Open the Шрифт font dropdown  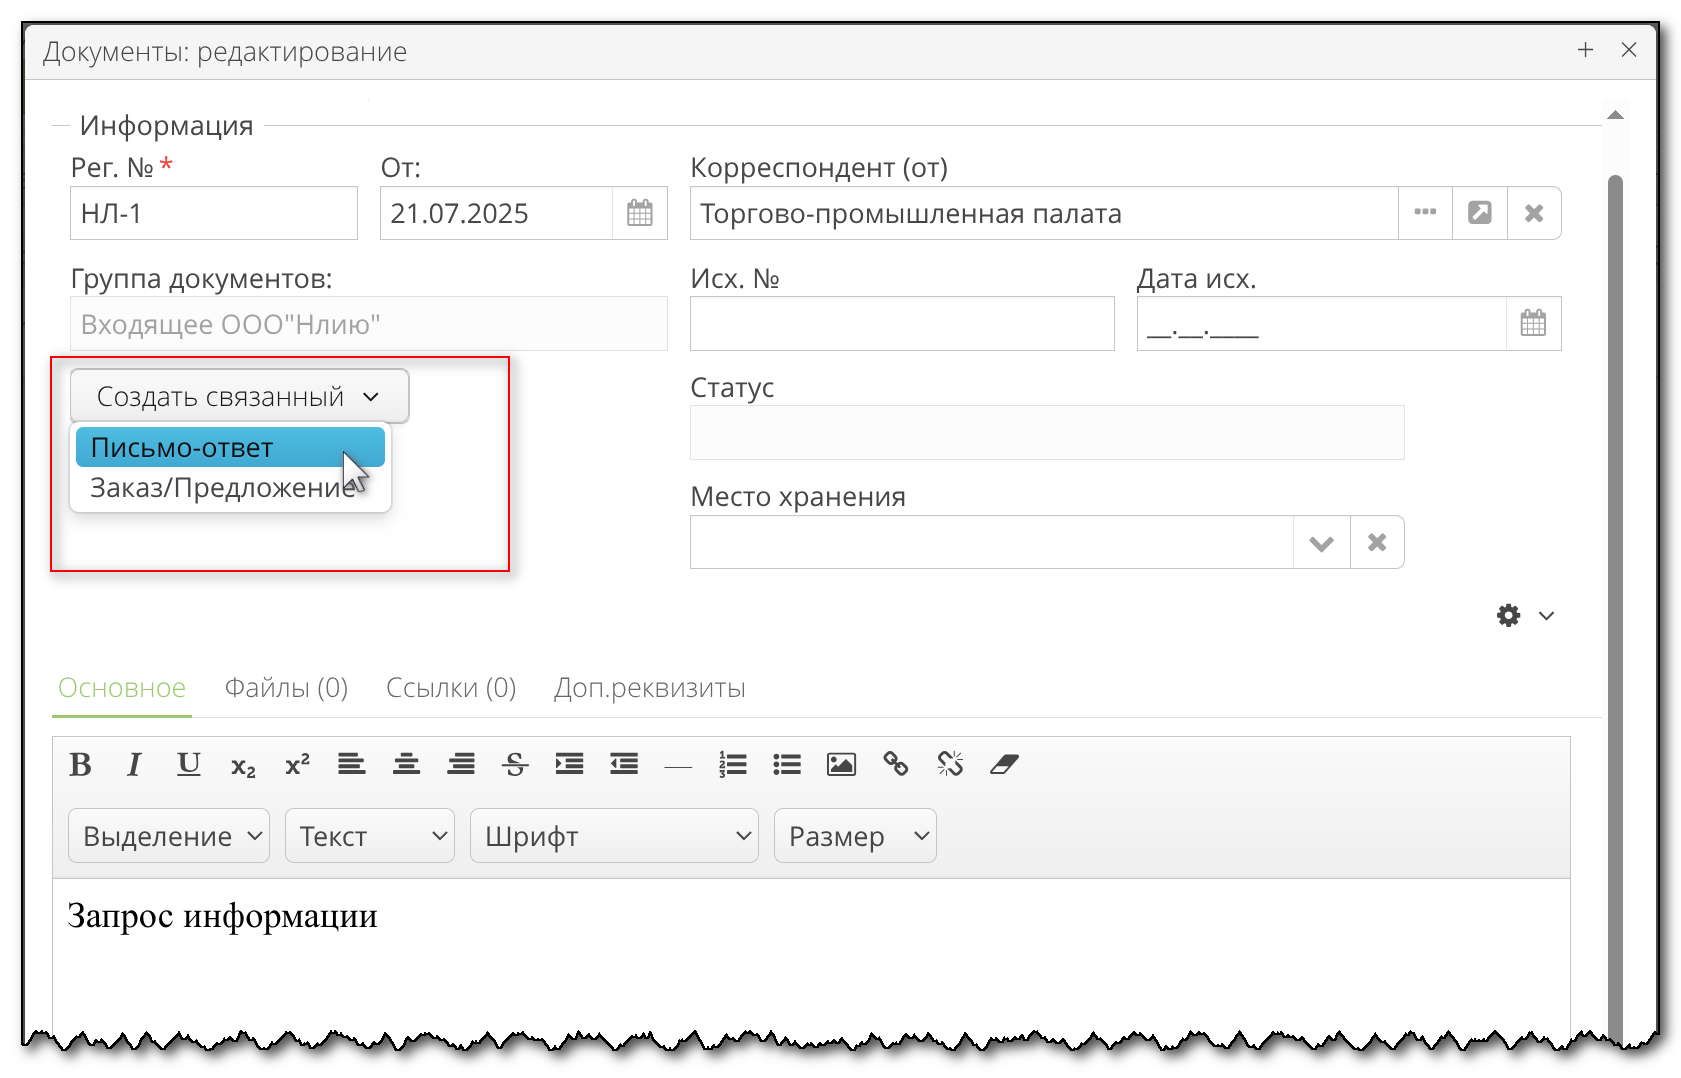click(x=613, y=835)
